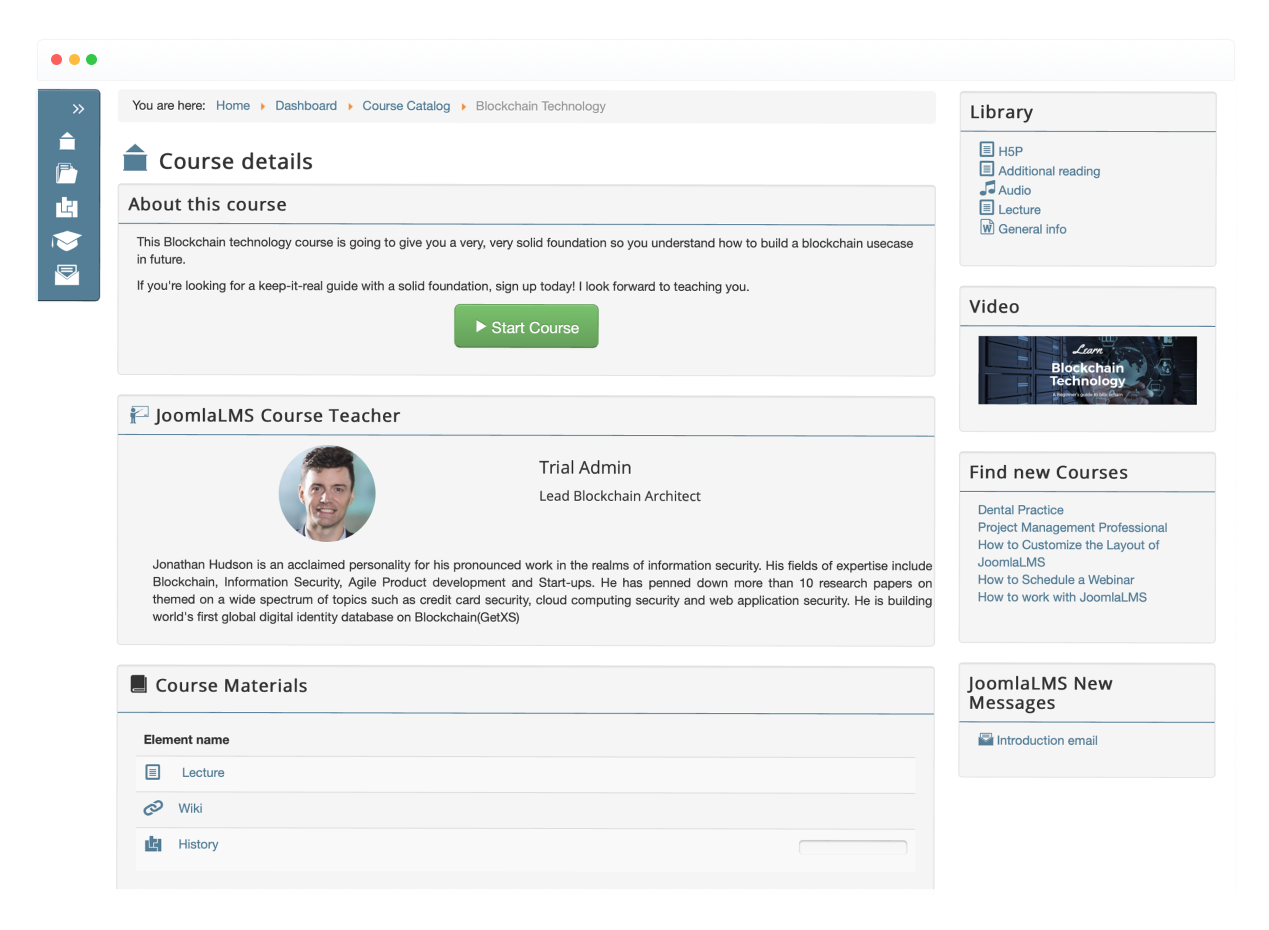Open the Wiki link in Course Materials

point(190,809)
